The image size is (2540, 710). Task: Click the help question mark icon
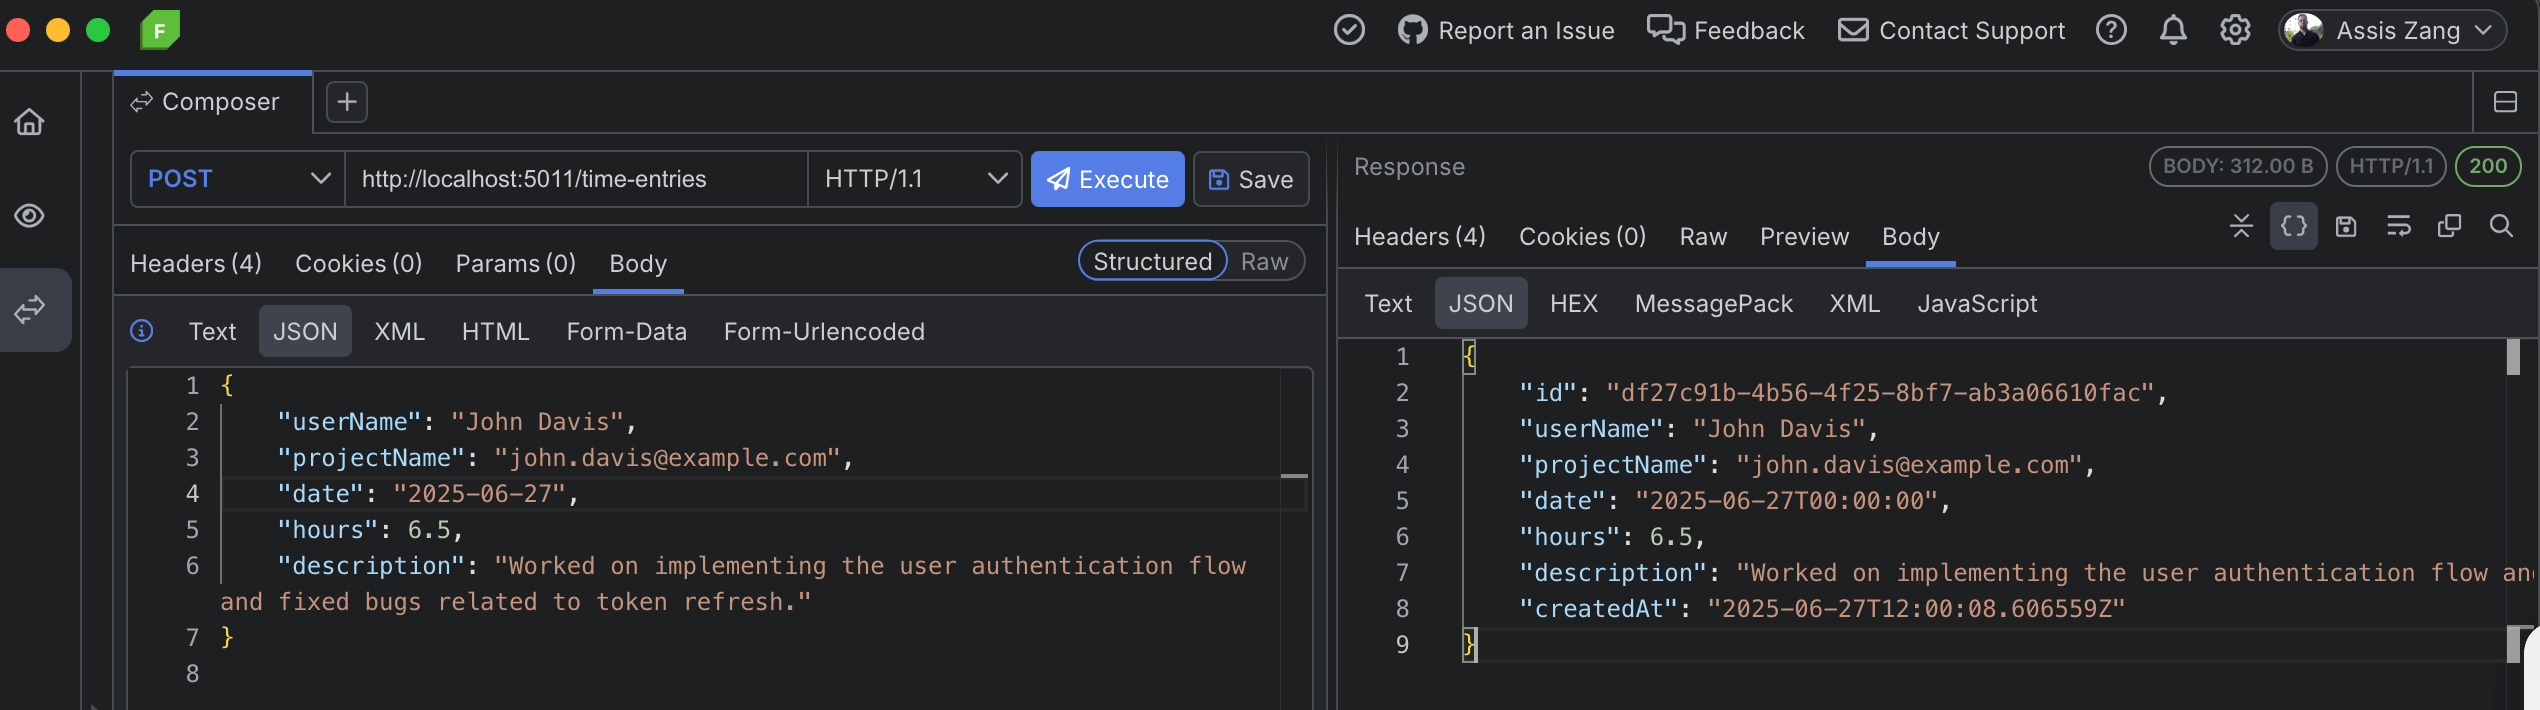coord(2111,30)
